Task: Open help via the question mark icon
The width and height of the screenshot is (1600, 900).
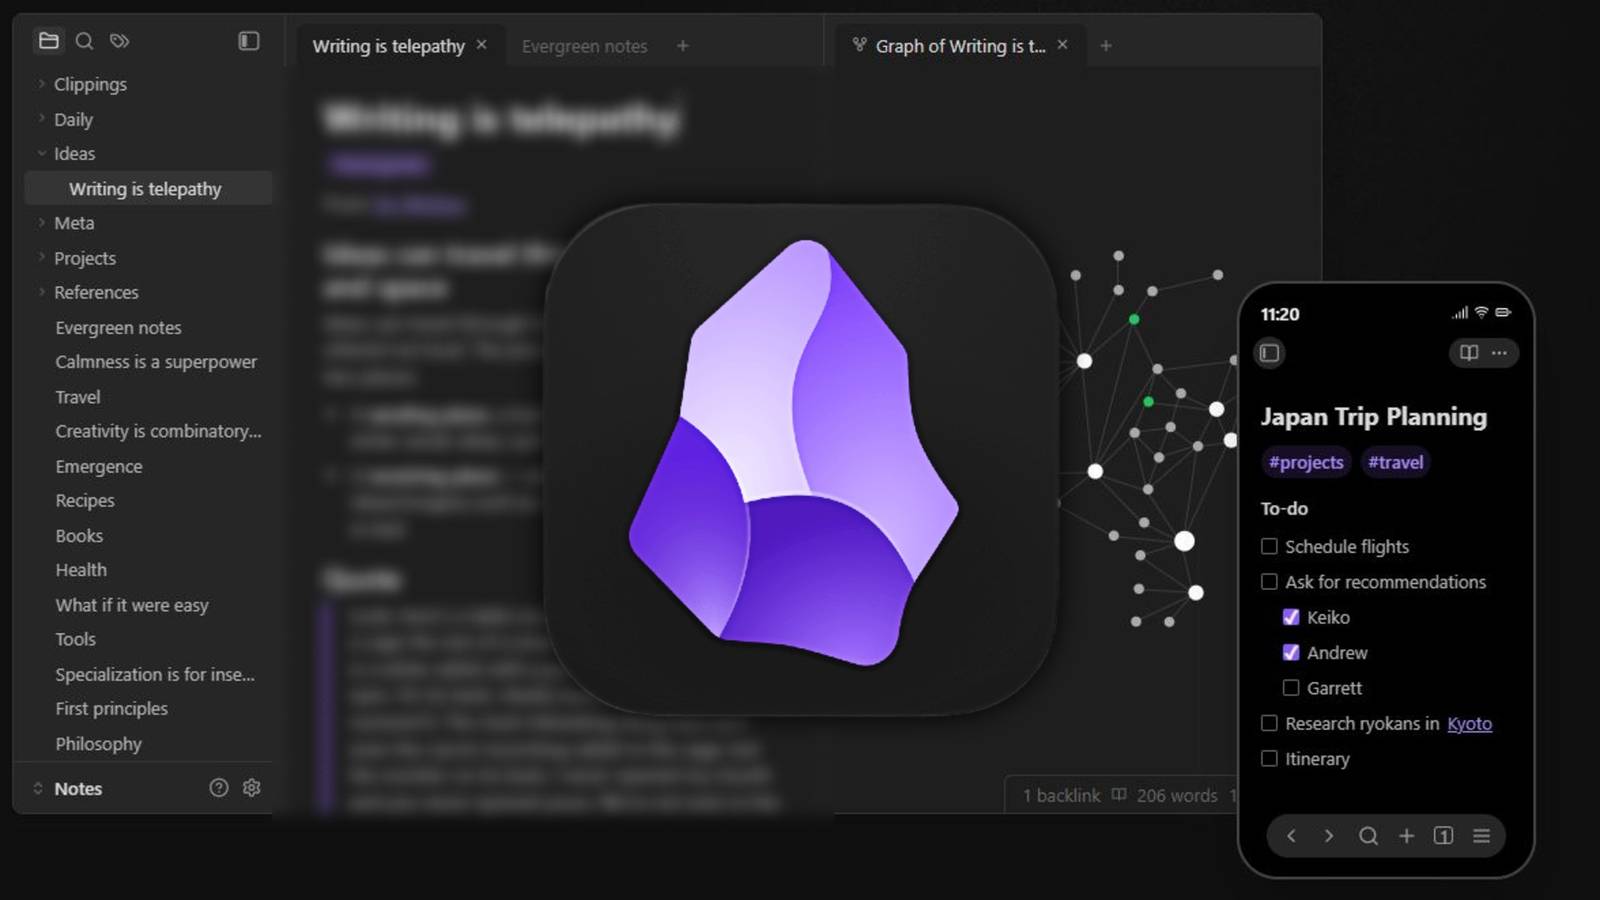Action: click(219, 788)
